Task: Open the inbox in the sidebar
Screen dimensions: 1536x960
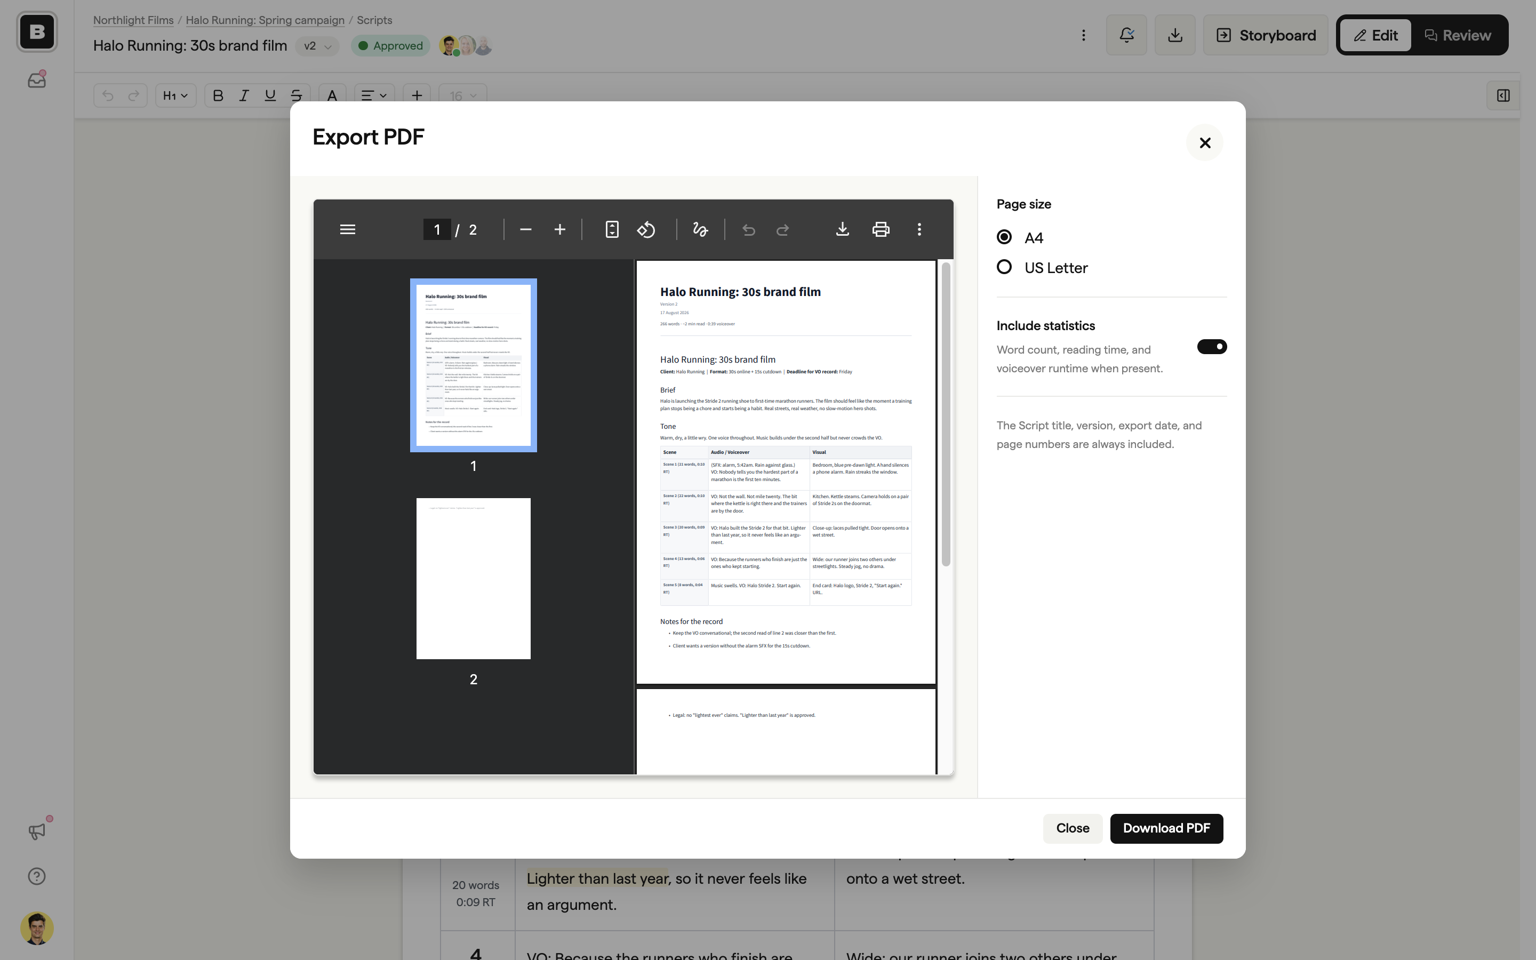Action: click(x=37, y=79)
